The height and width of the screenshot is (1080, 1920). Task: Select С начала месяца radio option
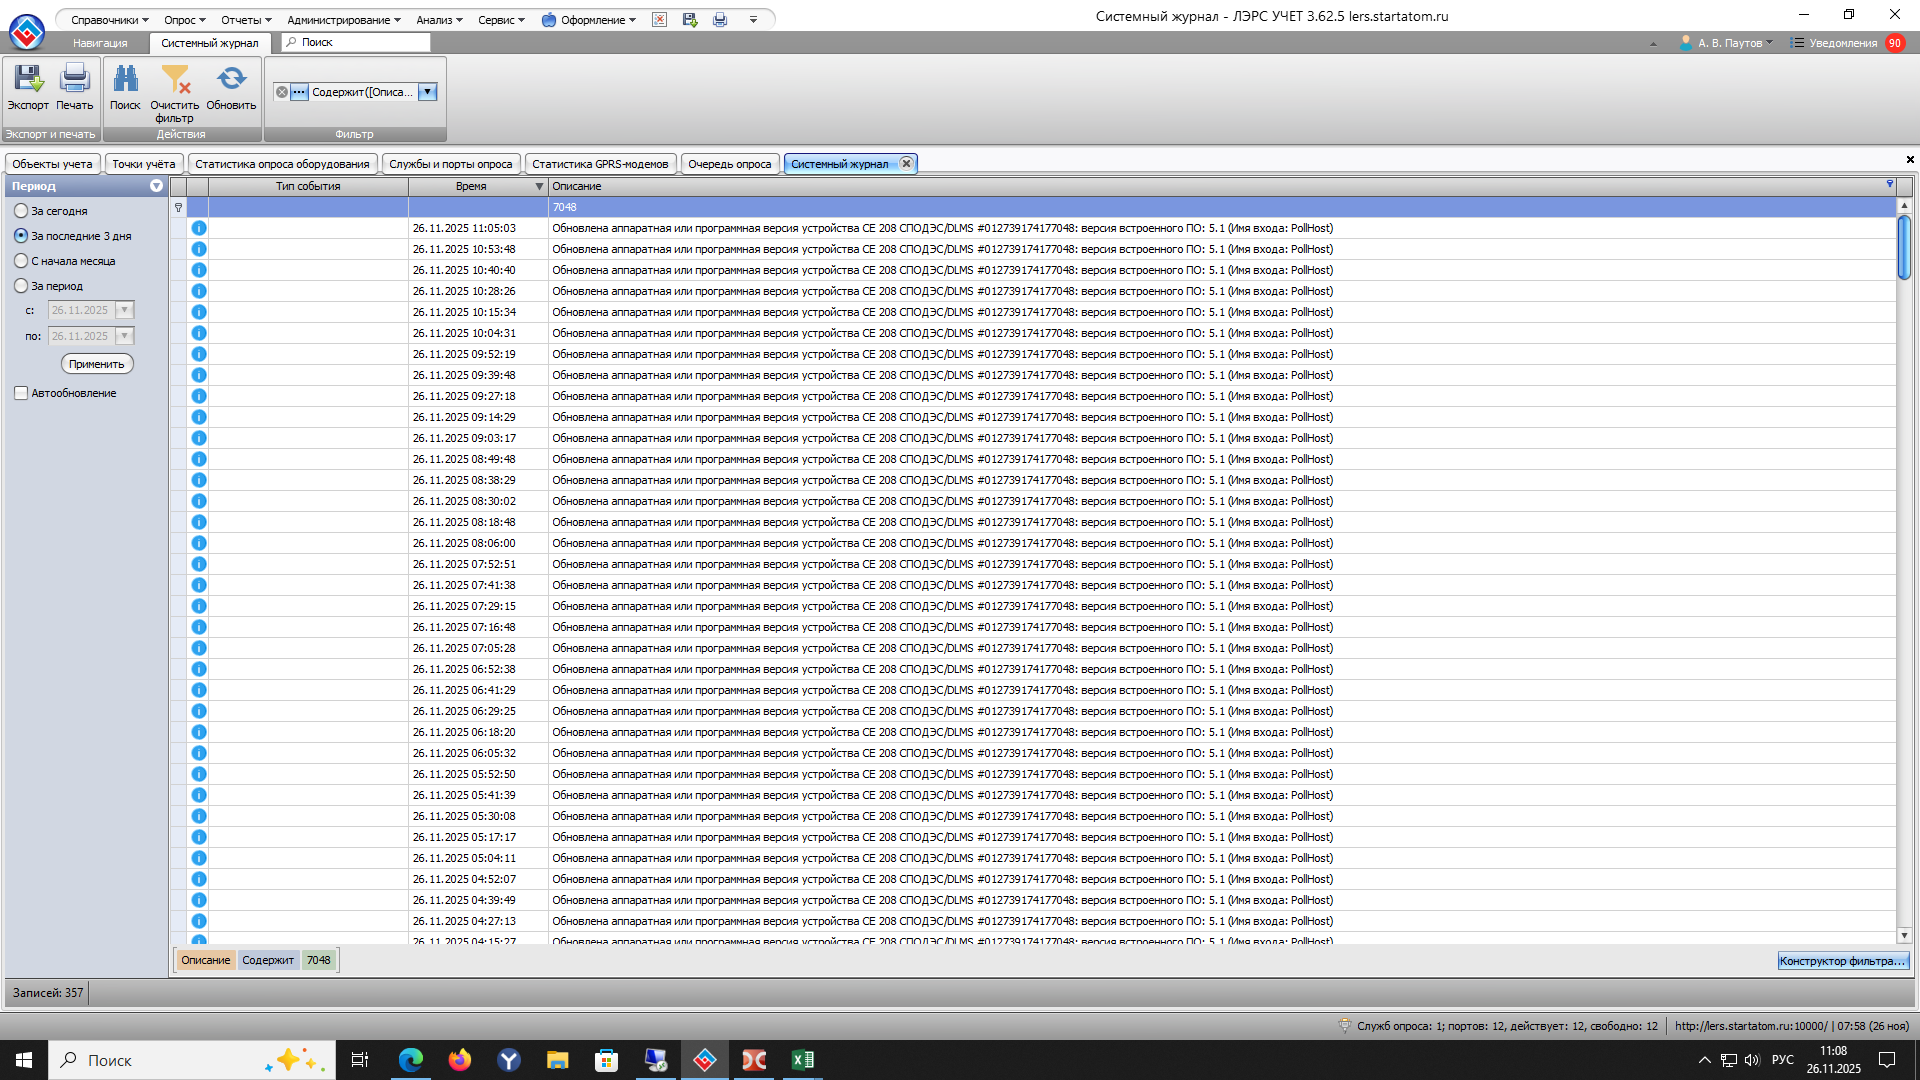21,261
